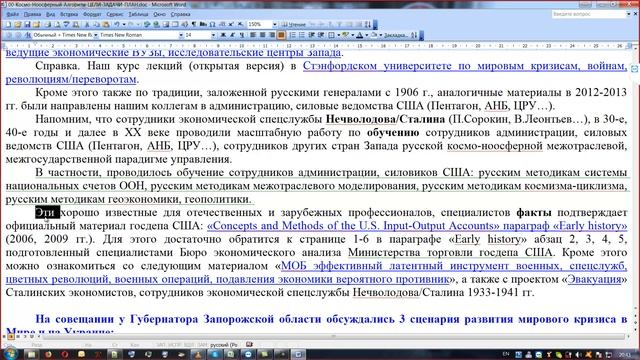The image size is (640, 360).
Task: Click the Insert Hyperlink globe icon
Action: 156,24
